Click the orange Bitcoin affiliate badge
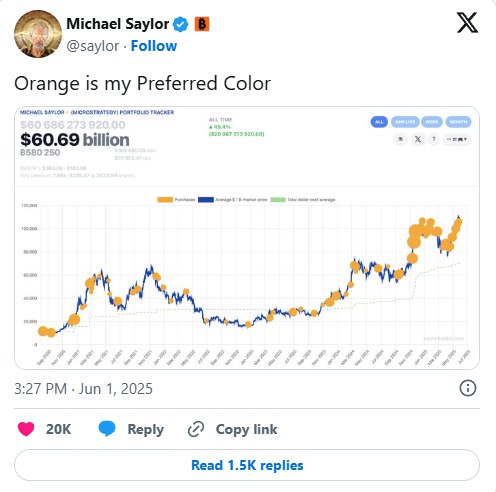 (x=202, y=24)
